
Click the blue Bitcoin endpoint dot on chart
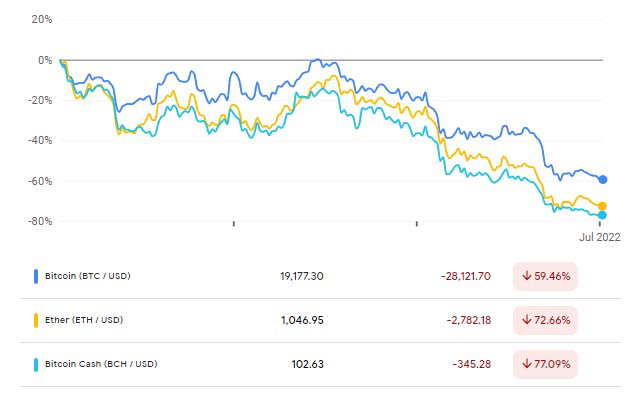[602, 179]
